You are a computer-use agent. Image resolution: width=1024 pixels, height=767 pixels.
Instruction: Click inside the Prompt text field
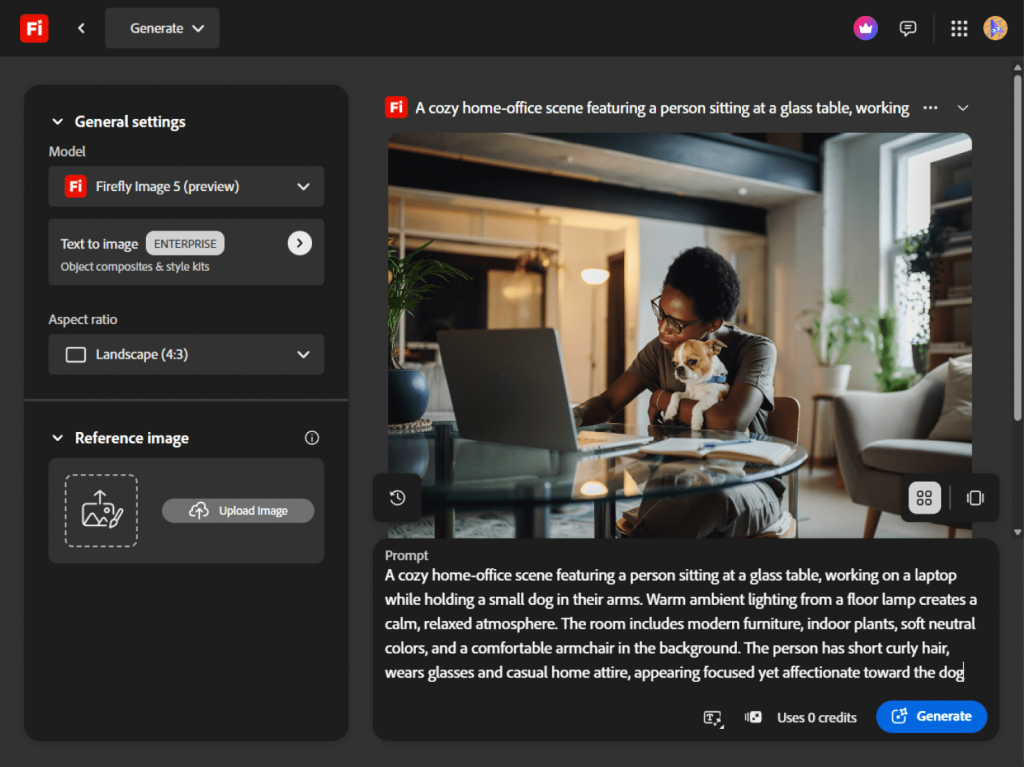(681, 623)
